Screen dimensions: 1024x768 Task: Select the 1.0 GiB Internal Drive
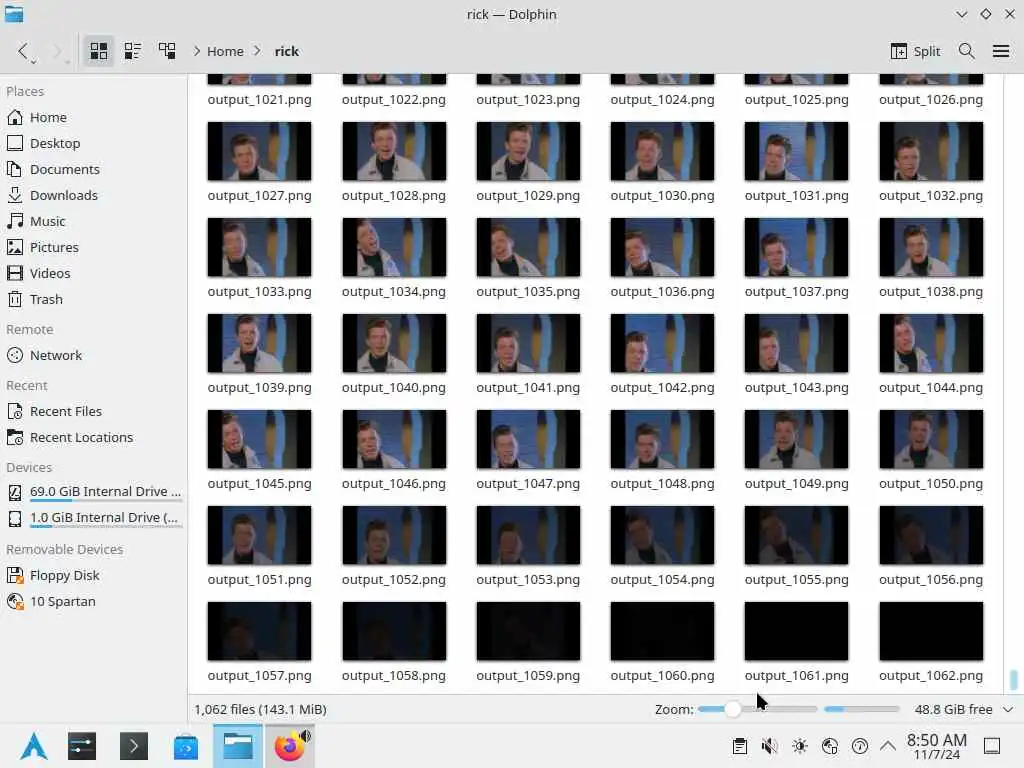(93, 518)
